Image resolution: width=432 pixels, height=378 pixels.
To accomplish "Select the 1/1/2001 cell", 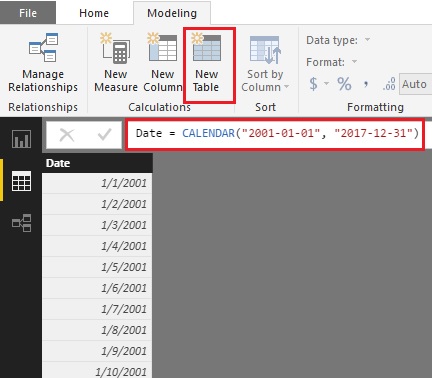I will (x=97, y=183).
